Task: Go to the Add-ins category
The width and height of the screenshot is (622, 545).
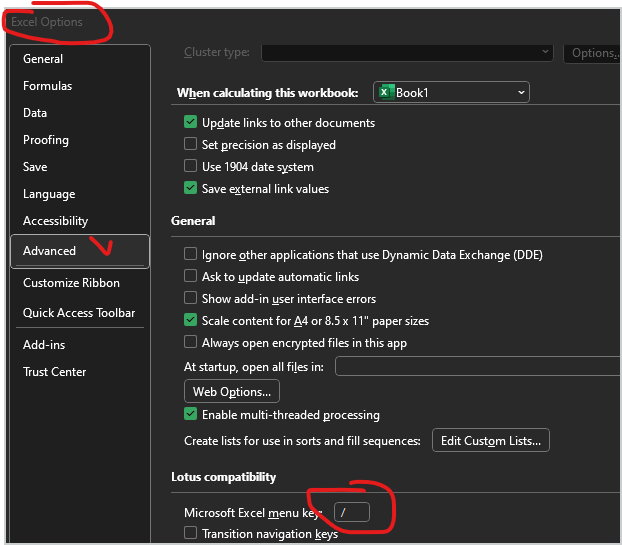Action: tap(44, 345)
